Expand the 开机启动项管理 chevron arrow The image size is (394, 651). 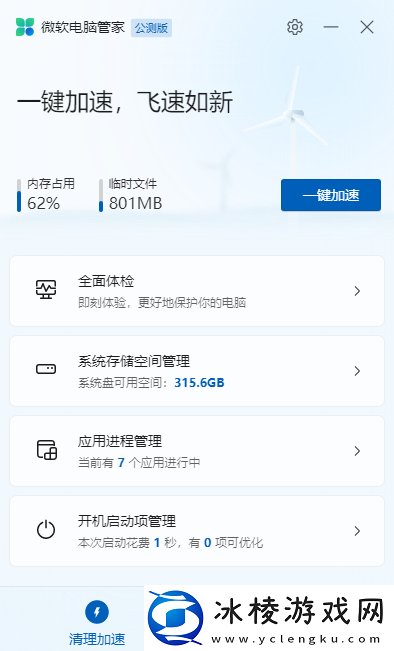(357, 531)
